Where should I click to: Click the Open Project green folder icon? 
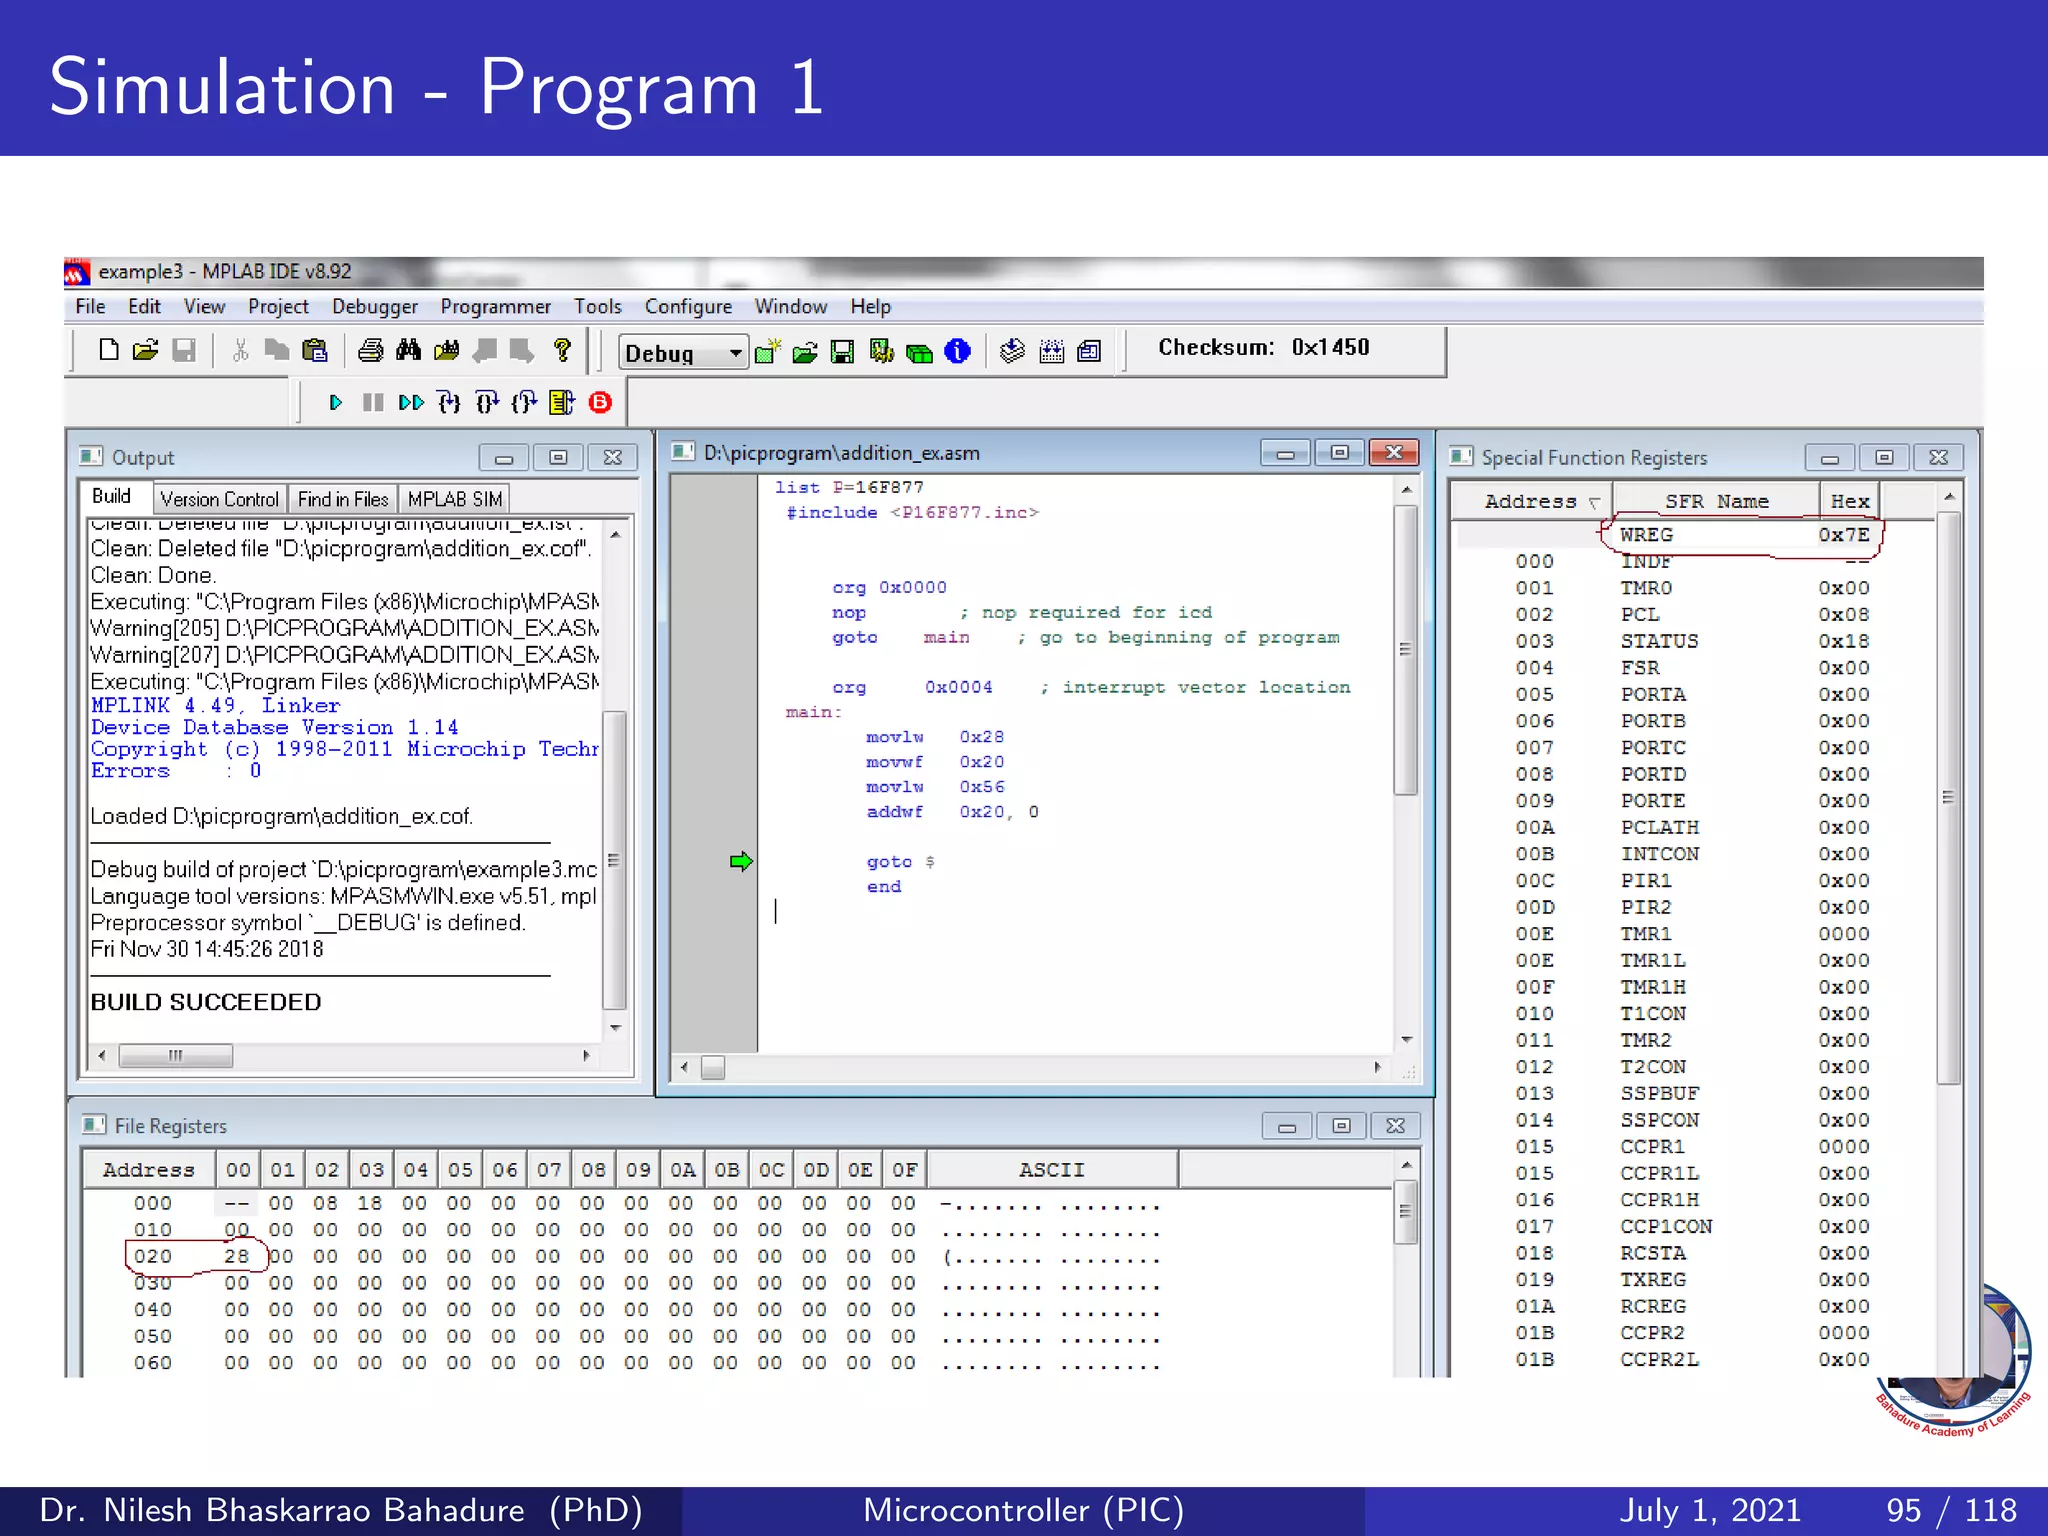805,351
